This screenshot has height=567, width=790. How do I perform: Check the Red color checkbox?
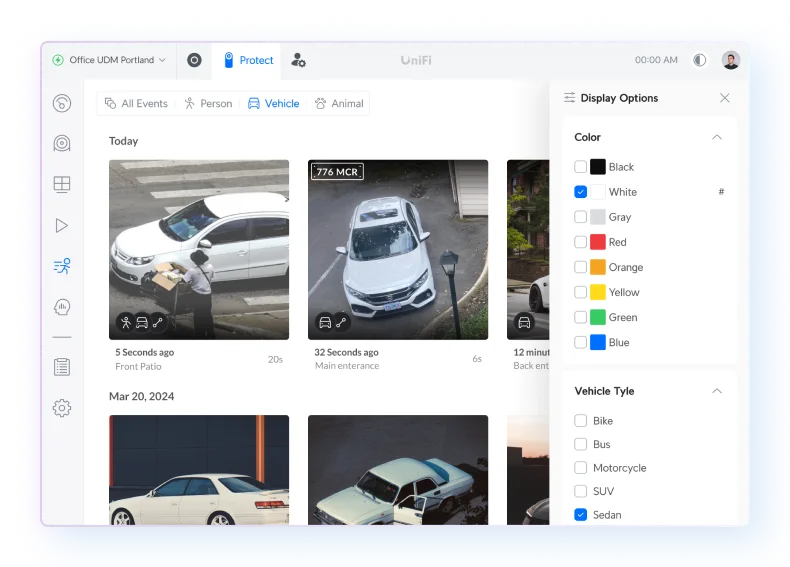[580, 242]
